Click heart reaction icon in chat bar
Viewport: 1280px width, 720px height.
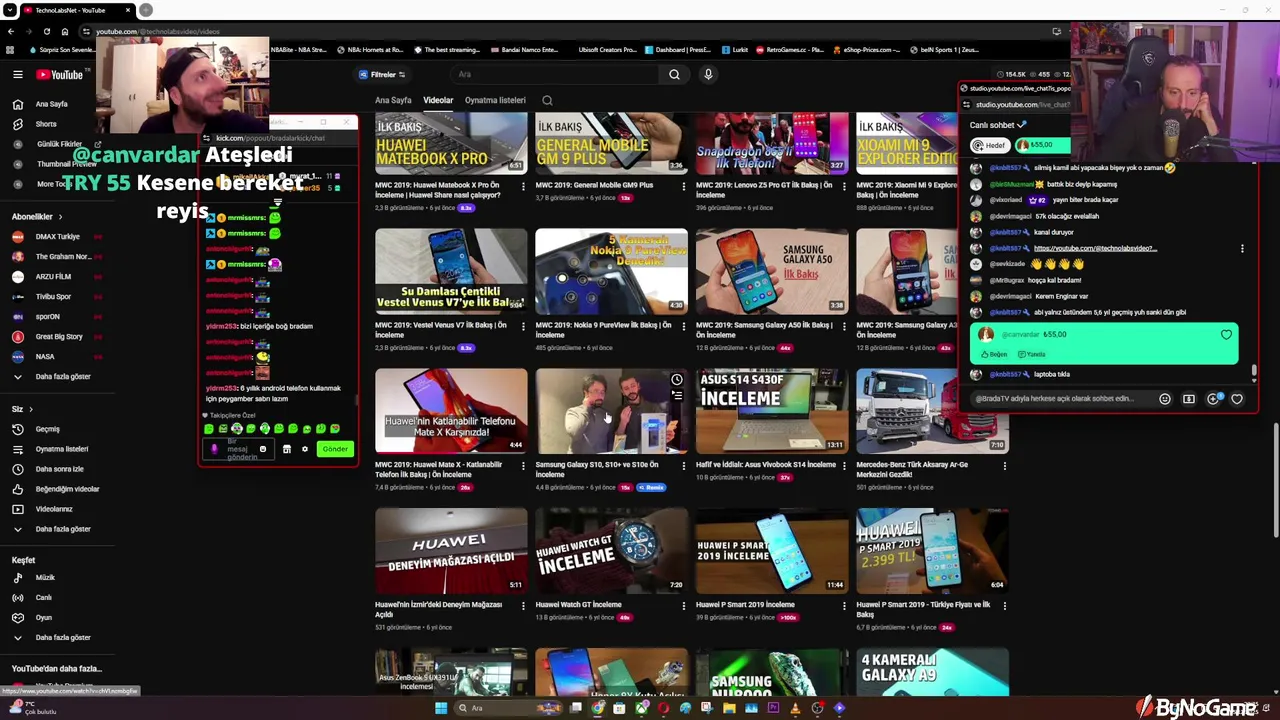click(1237, 399)
